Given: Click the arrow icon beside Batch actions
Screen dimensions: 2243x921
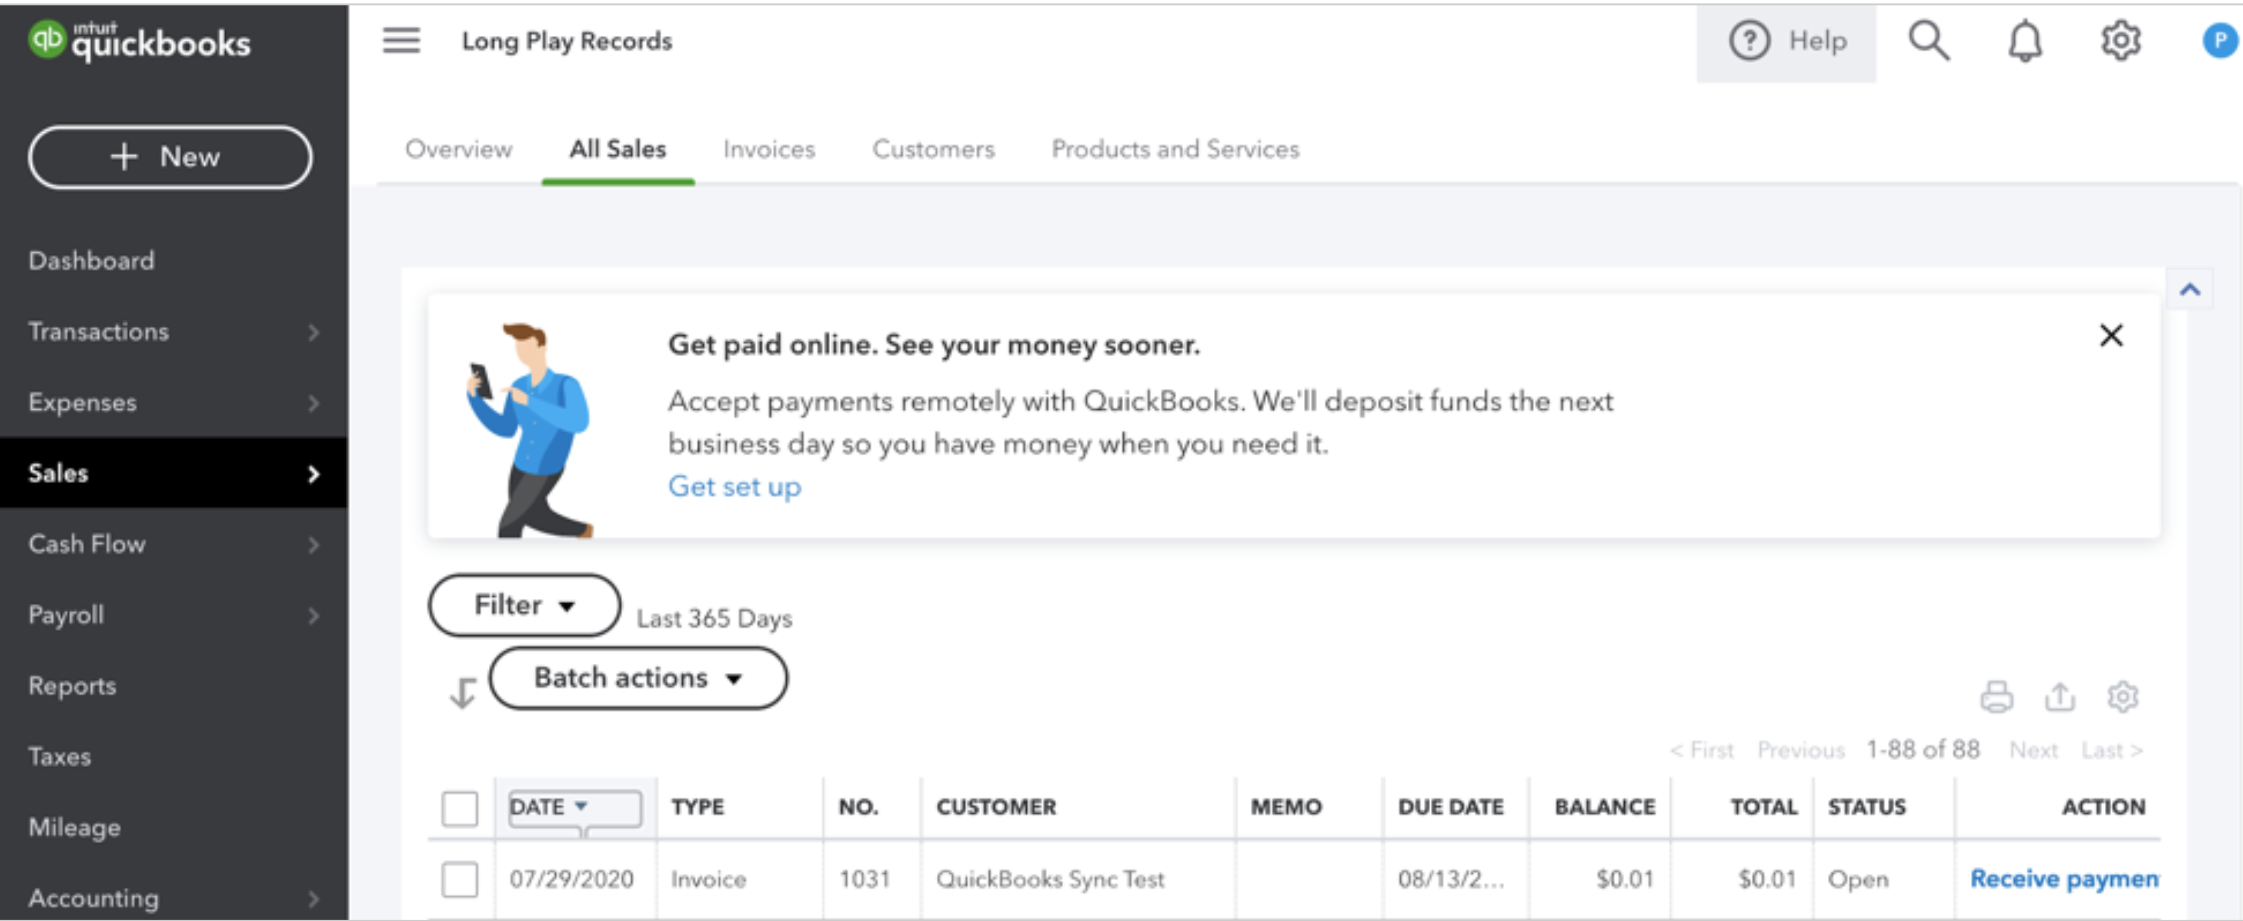Looking at the screenshot, I should pos(462,692).
